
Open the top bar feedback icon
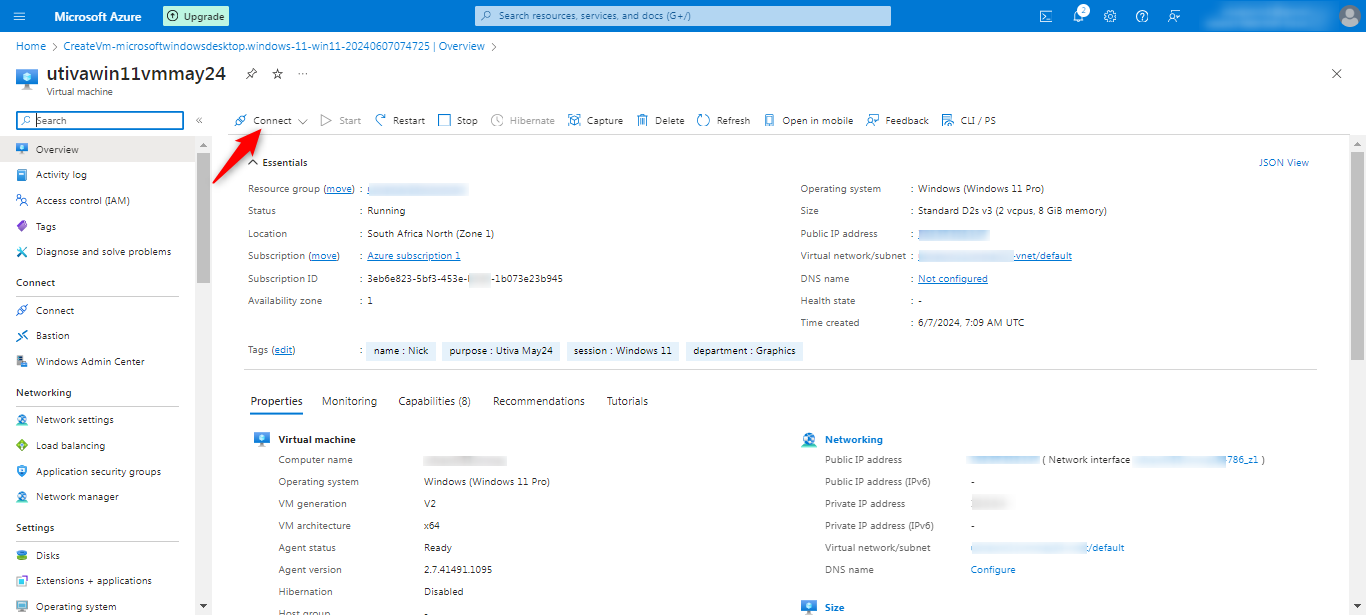(1174, 16)
